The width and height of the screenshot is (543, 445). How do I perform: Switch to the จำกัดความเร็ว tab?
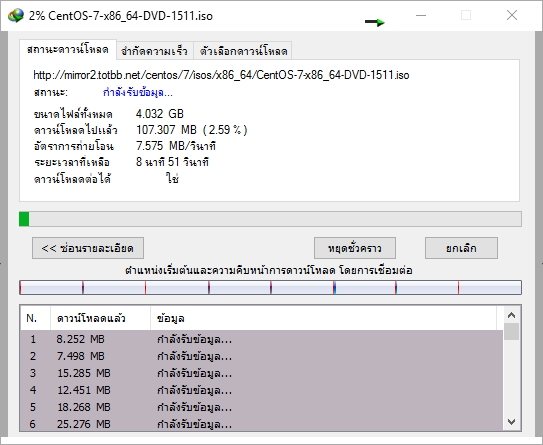tap(154, 51)
